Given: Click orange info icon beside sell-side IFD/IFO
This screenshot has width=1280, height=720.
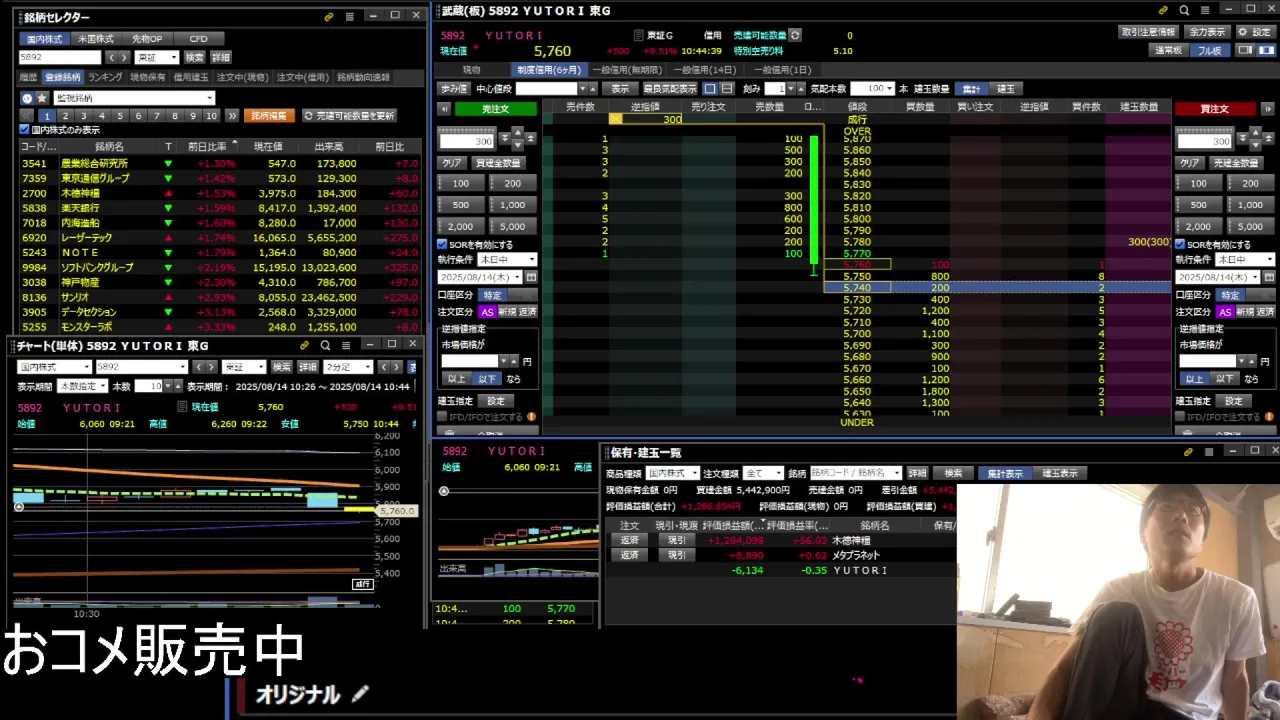Looking at the screenshot, I should pos(531,417).
